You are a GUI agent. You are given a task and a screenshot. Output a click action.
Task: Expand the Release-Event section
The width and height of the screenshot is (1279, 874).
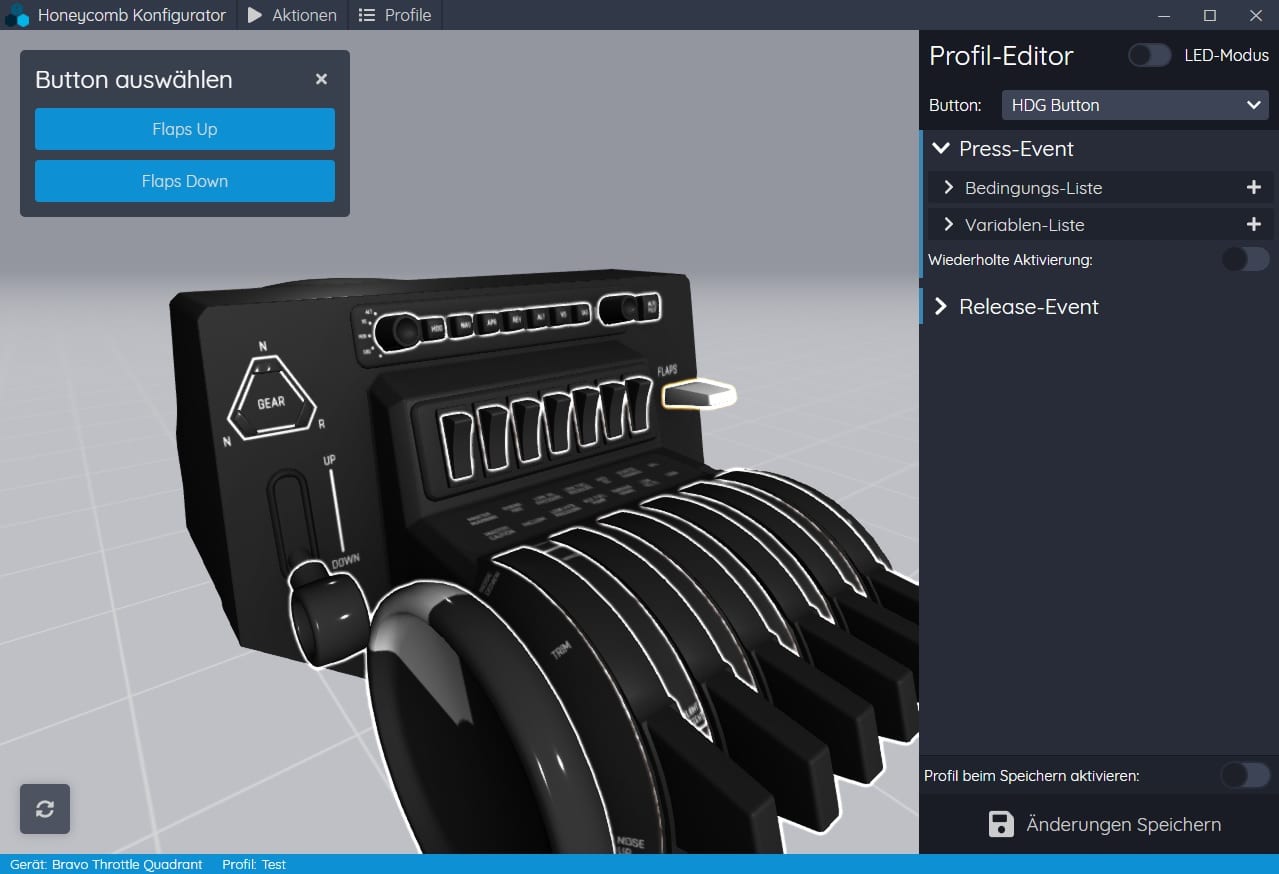[940, 307]
